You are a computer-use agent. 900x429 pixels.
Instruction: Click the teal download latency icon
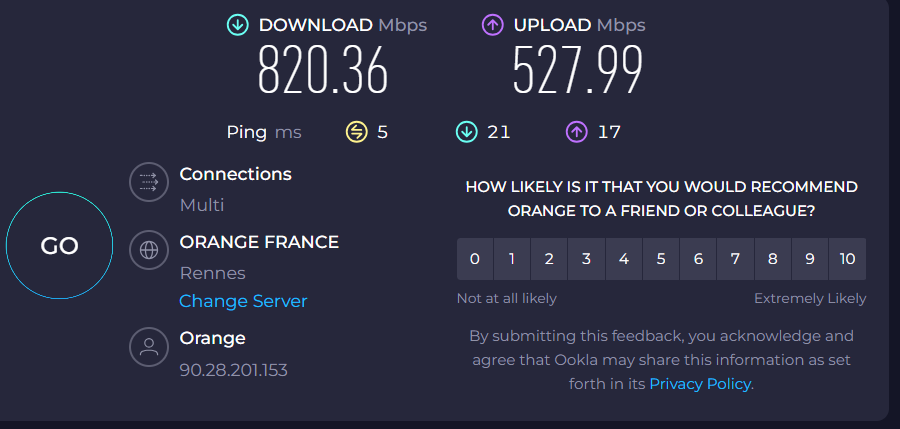[467, 133]
